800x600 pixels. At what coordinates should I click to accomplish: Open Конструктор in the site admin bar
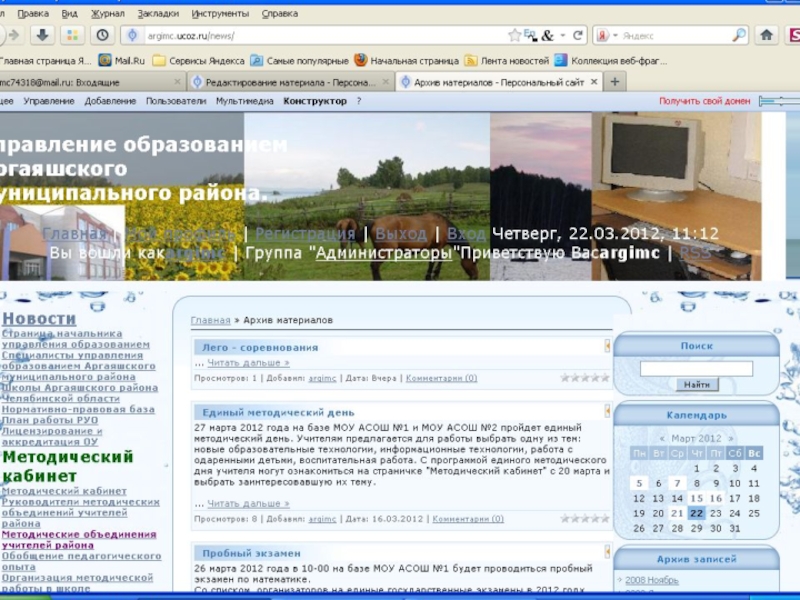point(315,101)
